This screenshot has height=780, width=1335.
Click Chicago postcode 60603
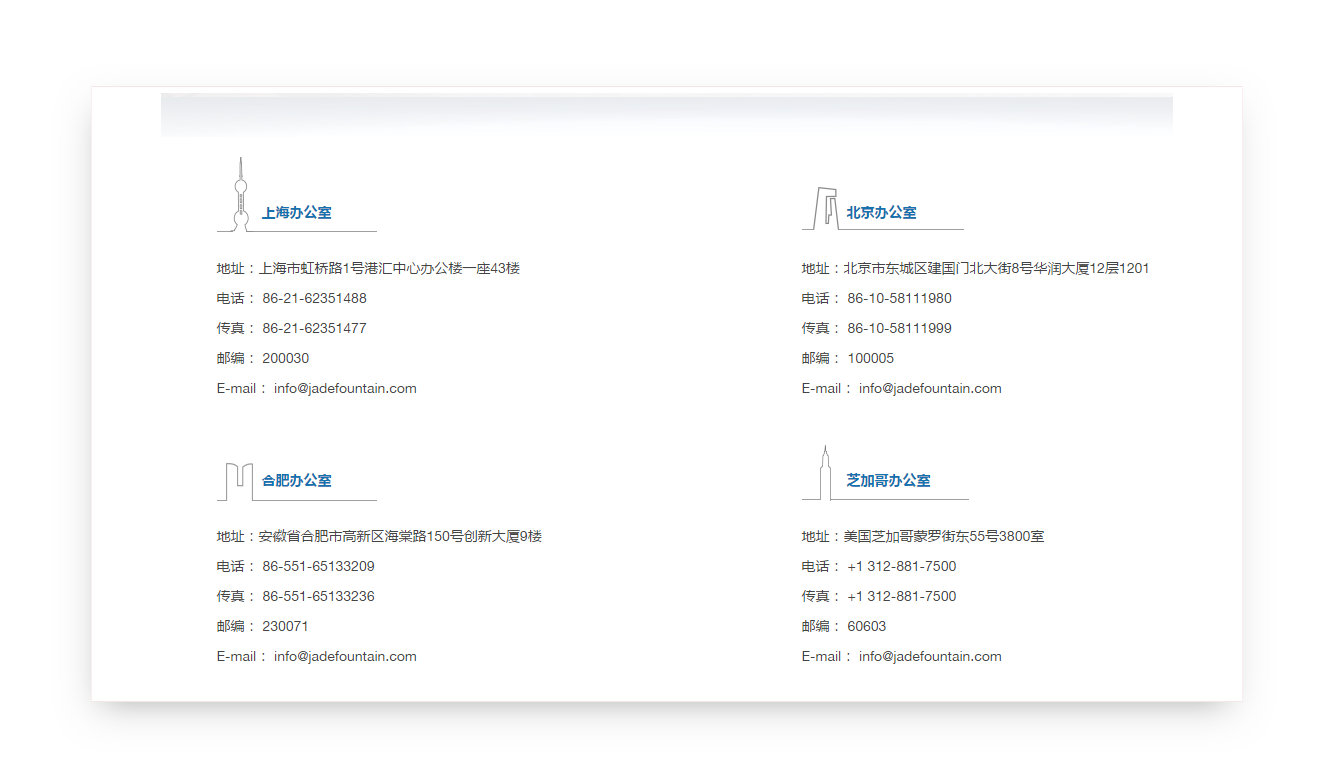(867, 627)
